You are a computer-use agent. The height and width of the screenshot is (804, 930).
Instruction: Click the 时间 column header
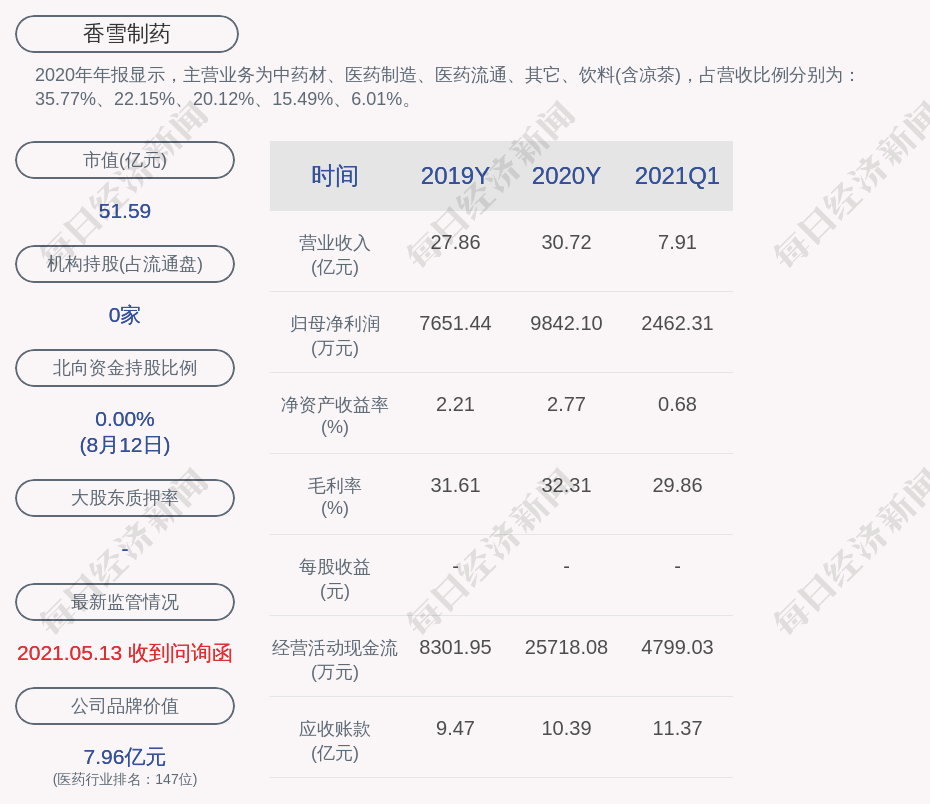[x=335, y=176]
